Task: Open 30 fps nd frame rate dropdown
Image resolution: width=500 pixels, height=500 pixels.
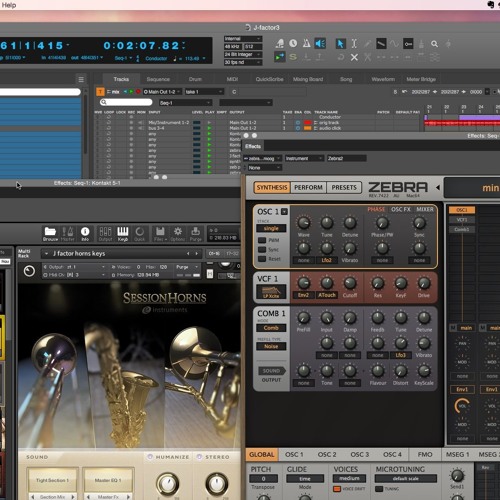Action: [x=243, y=62]
